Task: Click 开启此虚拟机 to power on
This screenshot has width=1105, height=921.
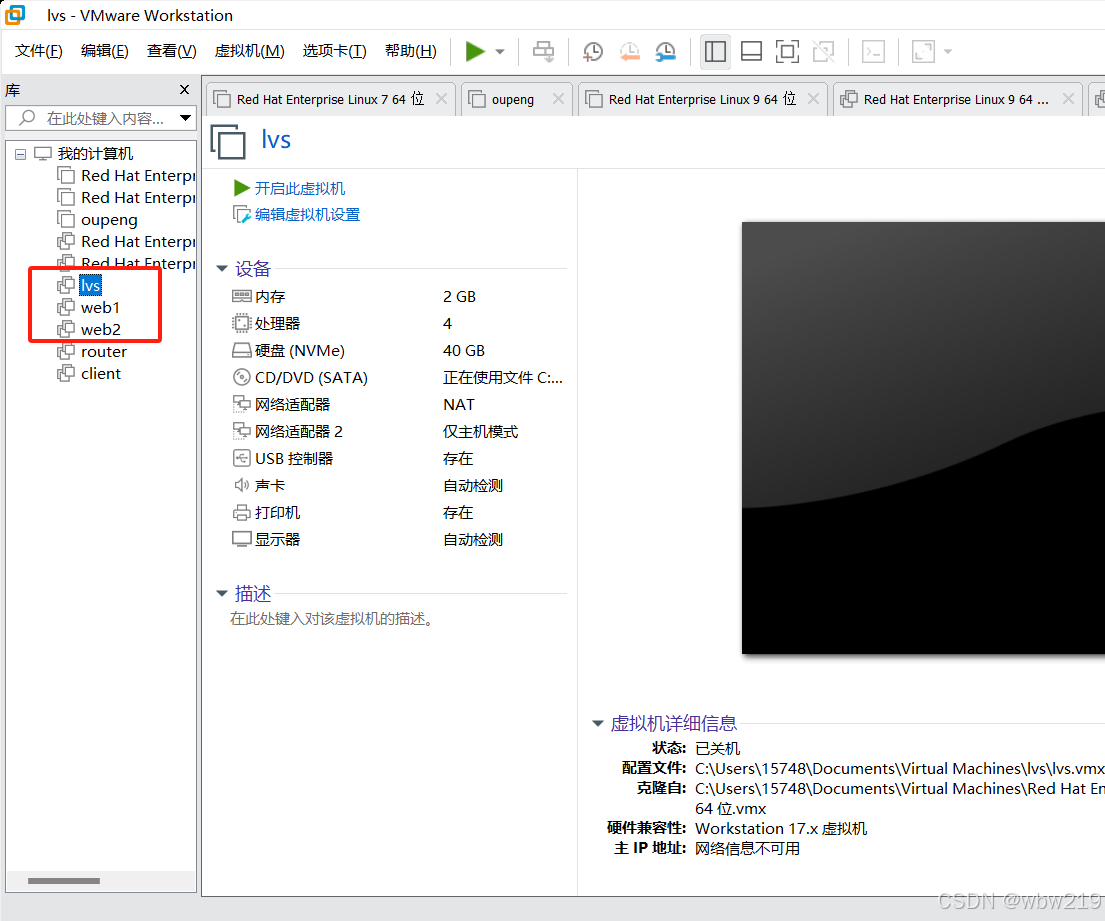Action: point(300,188)
